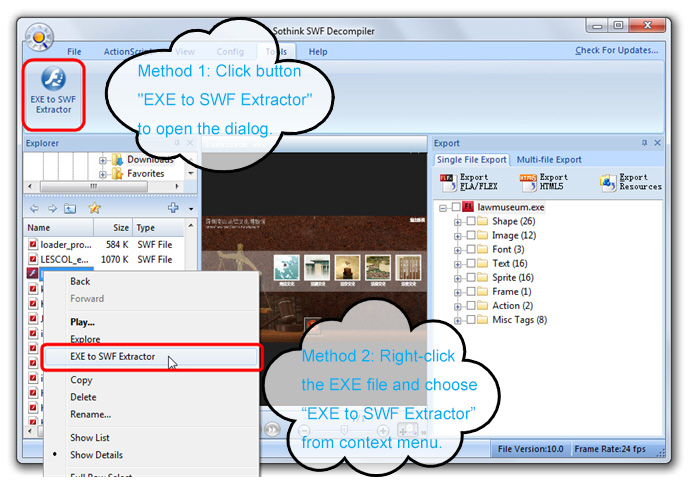The width and height of the screenshot is (688, 485).
Task: Expand the Frame (1) node
Action: pos(458,292)
